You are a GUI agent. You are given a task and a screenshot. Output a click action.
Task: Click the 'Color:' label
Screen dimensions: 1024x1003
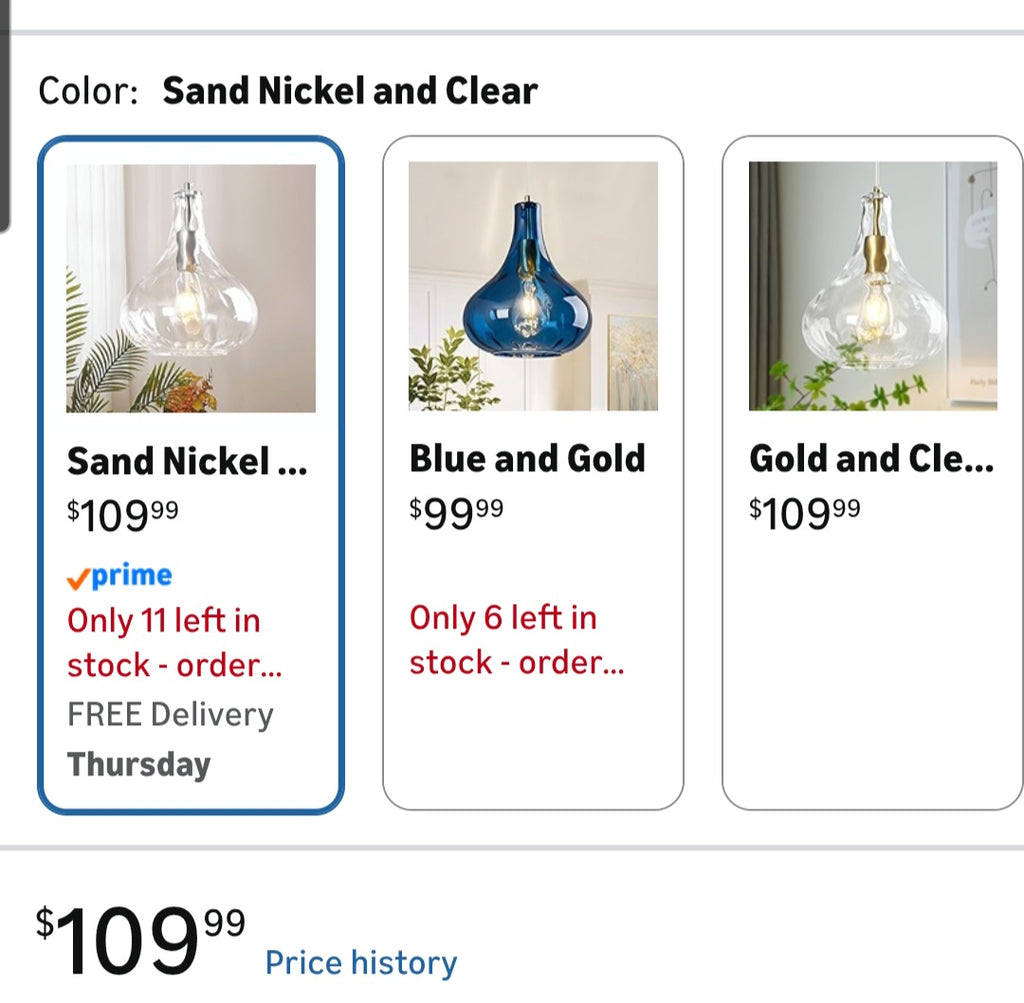[88, 91]
